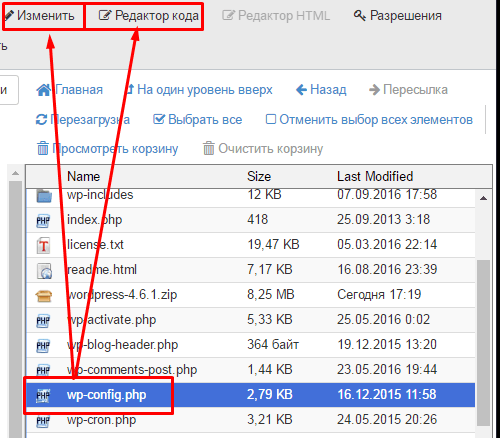500x438 pixels.
Task: Open Редактор кода from the toolbar
Action: 148,16
